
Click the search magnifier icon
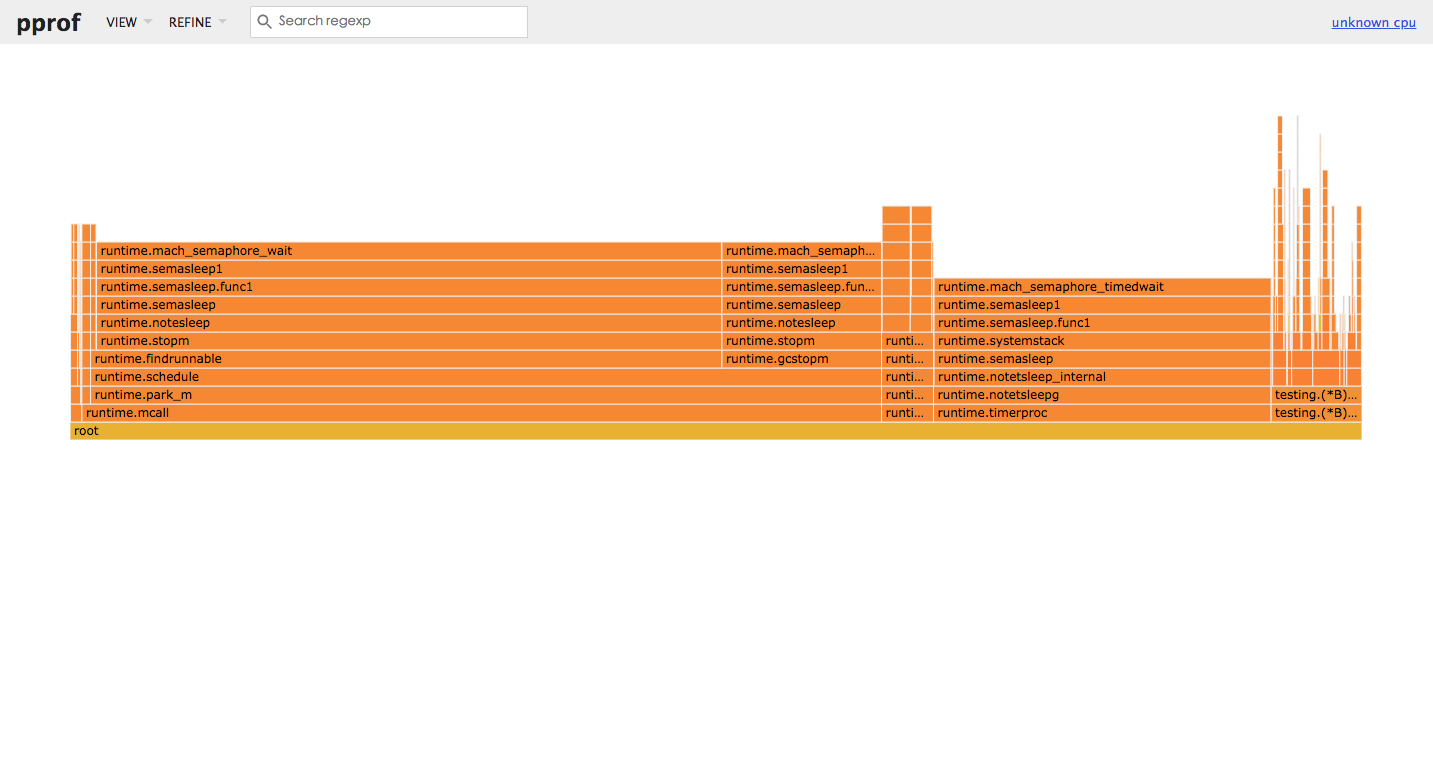coord(265,21)
